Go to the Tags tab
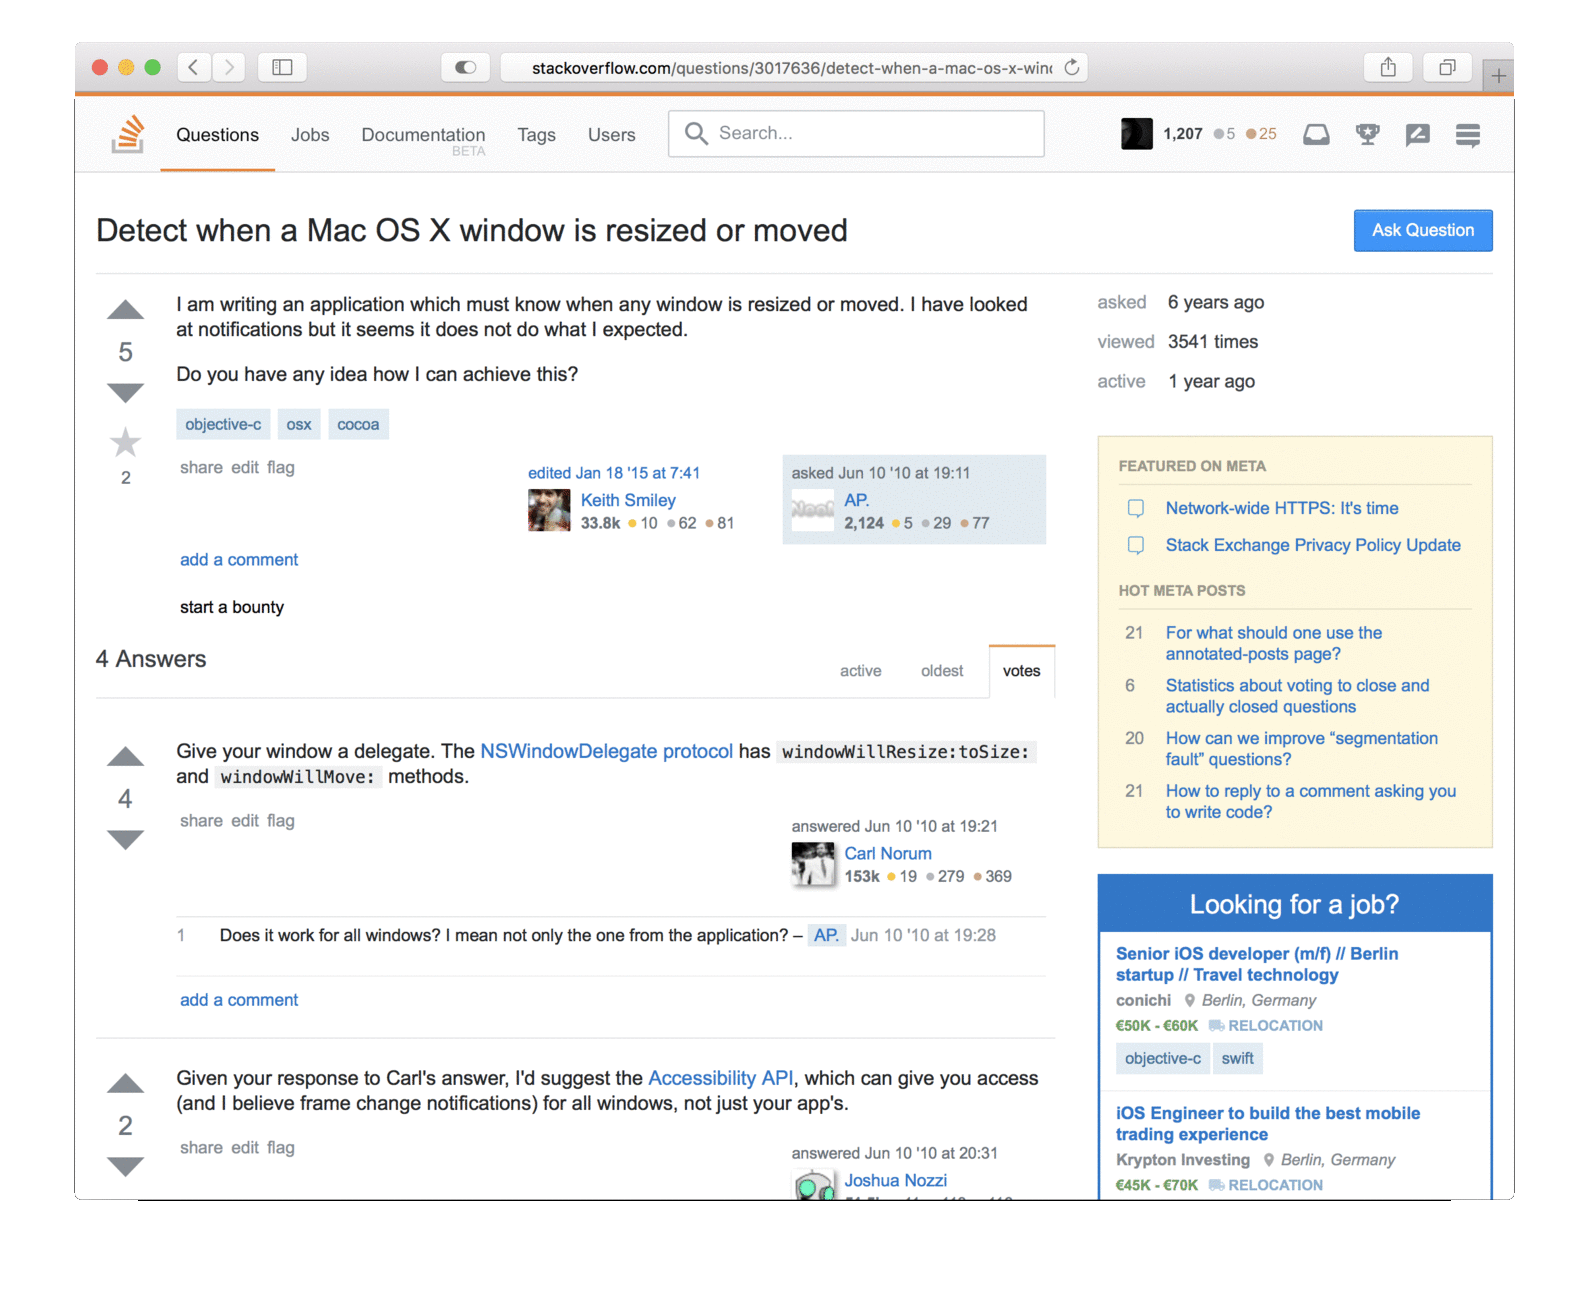This screenshot has height=1305, width=1588. click(536, 135)
